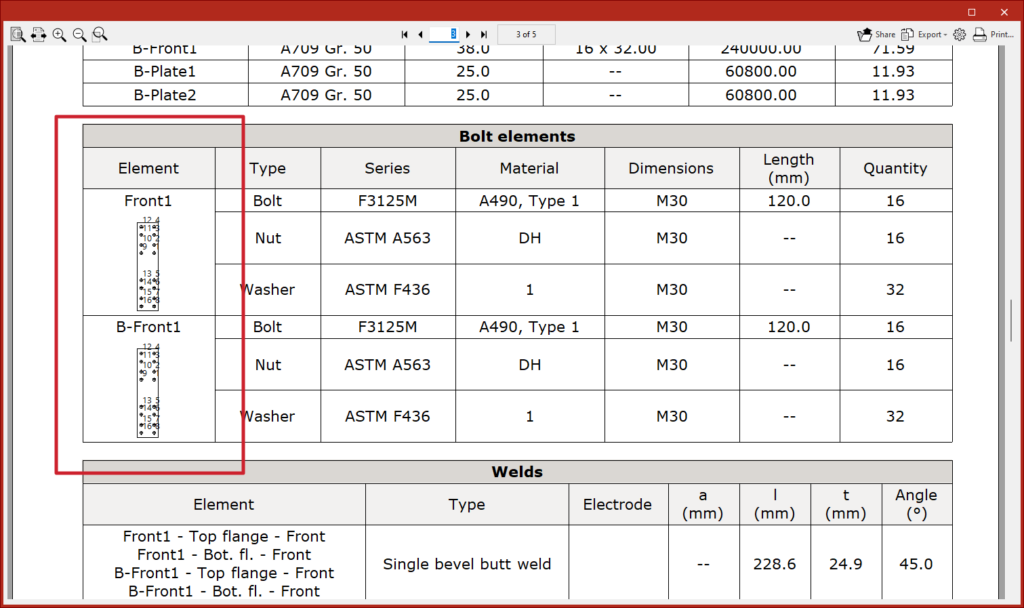1024x608 pixels.
Task: Click the 'A709 Gr. 50' cell in the B-Plate2 row
Action: [326, 95]
